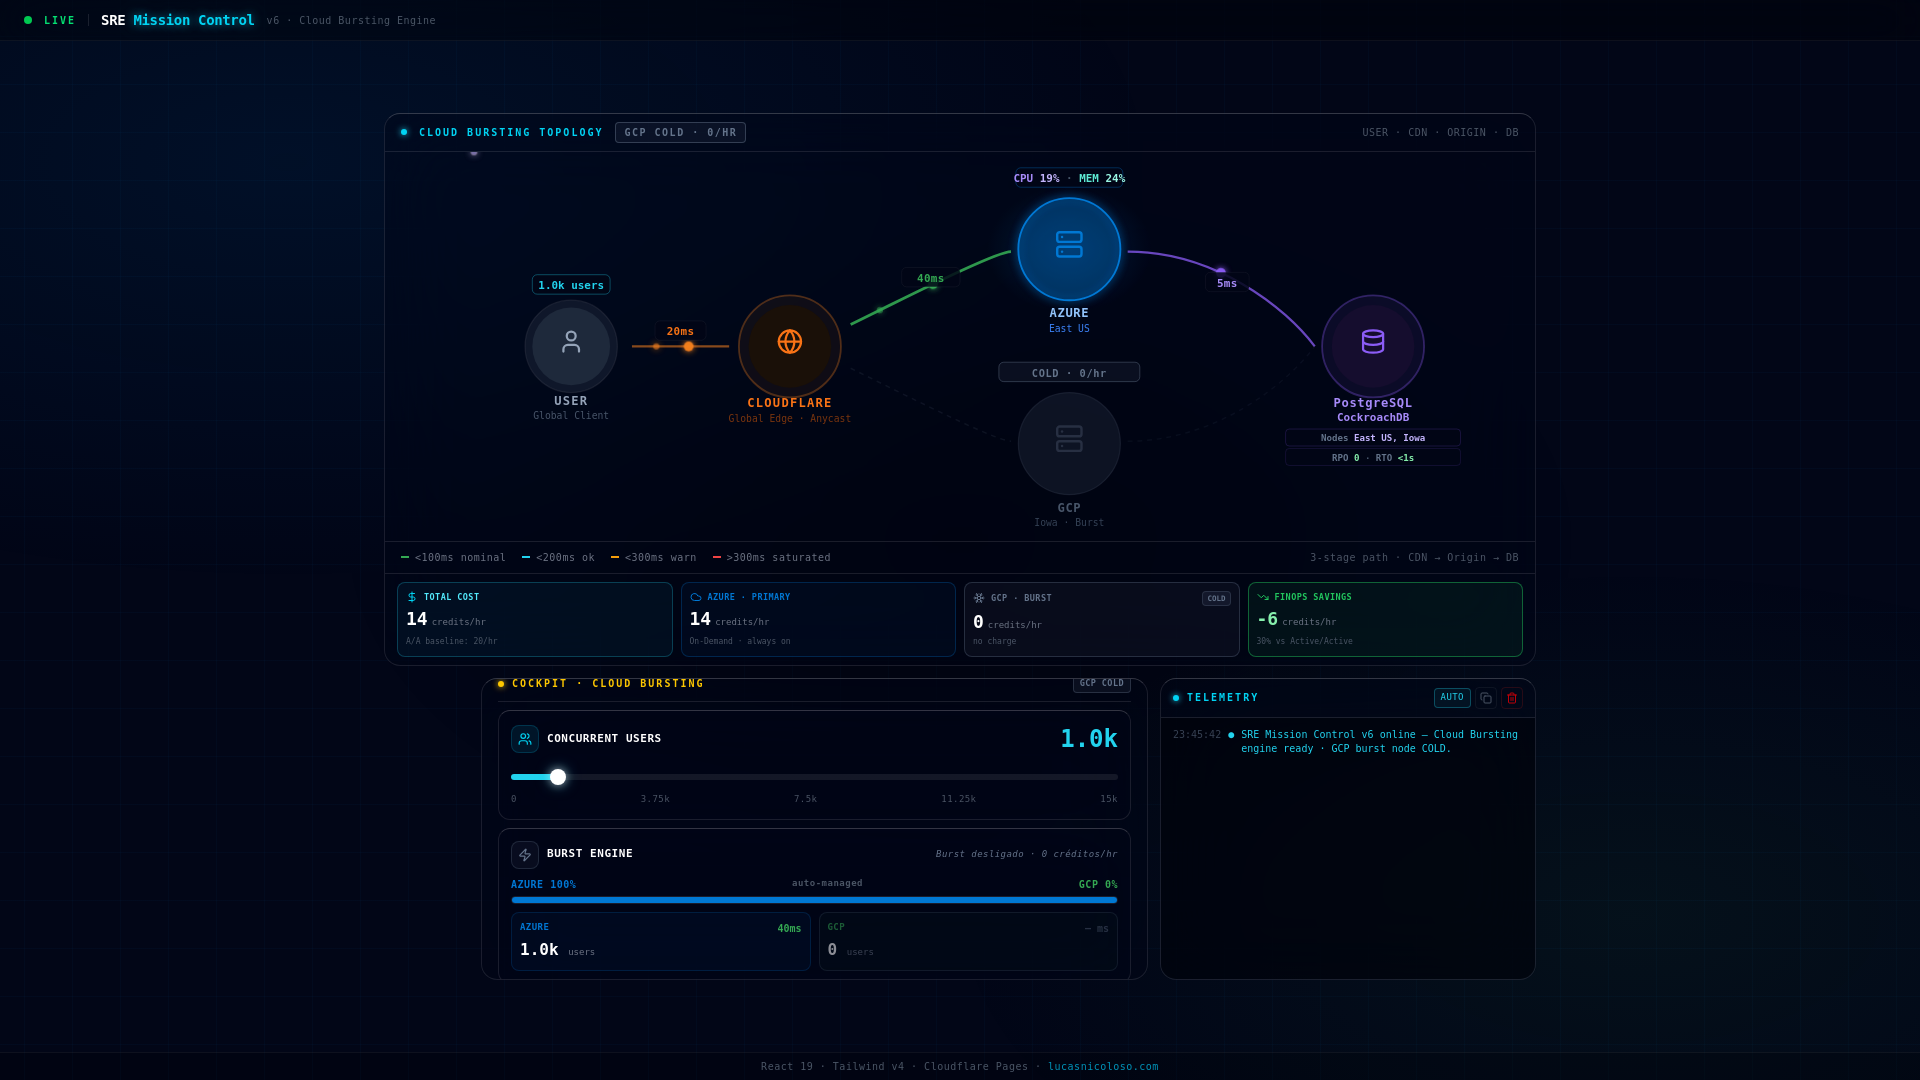
Task: Toggle the telemetry AUTO mode button
Action: coord(1452,698)
